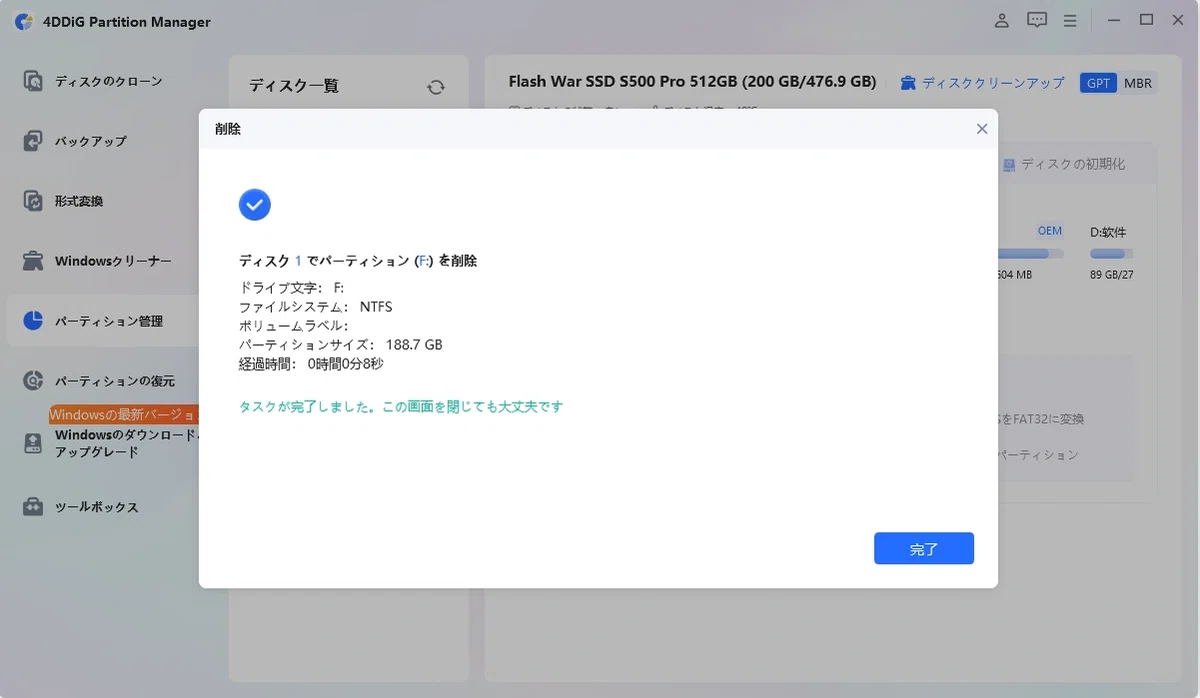Click the Flash War SSD disk title
The width and height of the screenshot is (1200, 698).
(692, 82)
